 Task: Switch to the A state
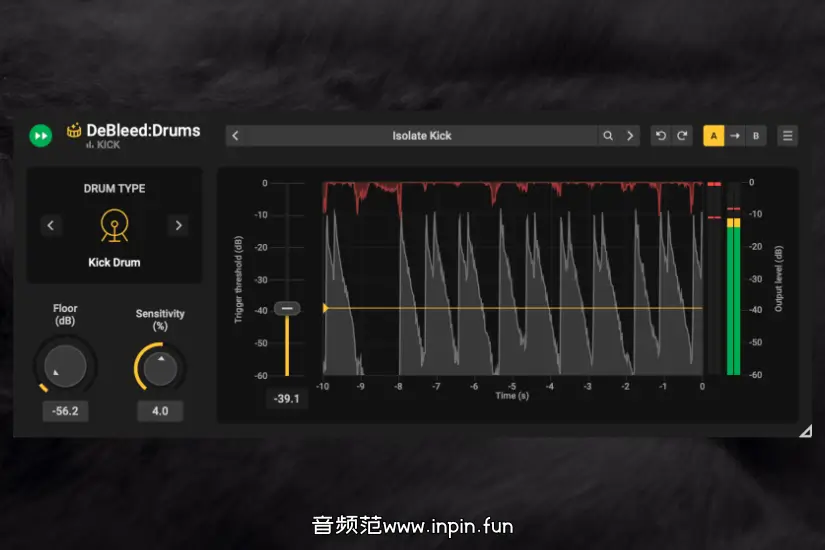(x=714, y=136)
